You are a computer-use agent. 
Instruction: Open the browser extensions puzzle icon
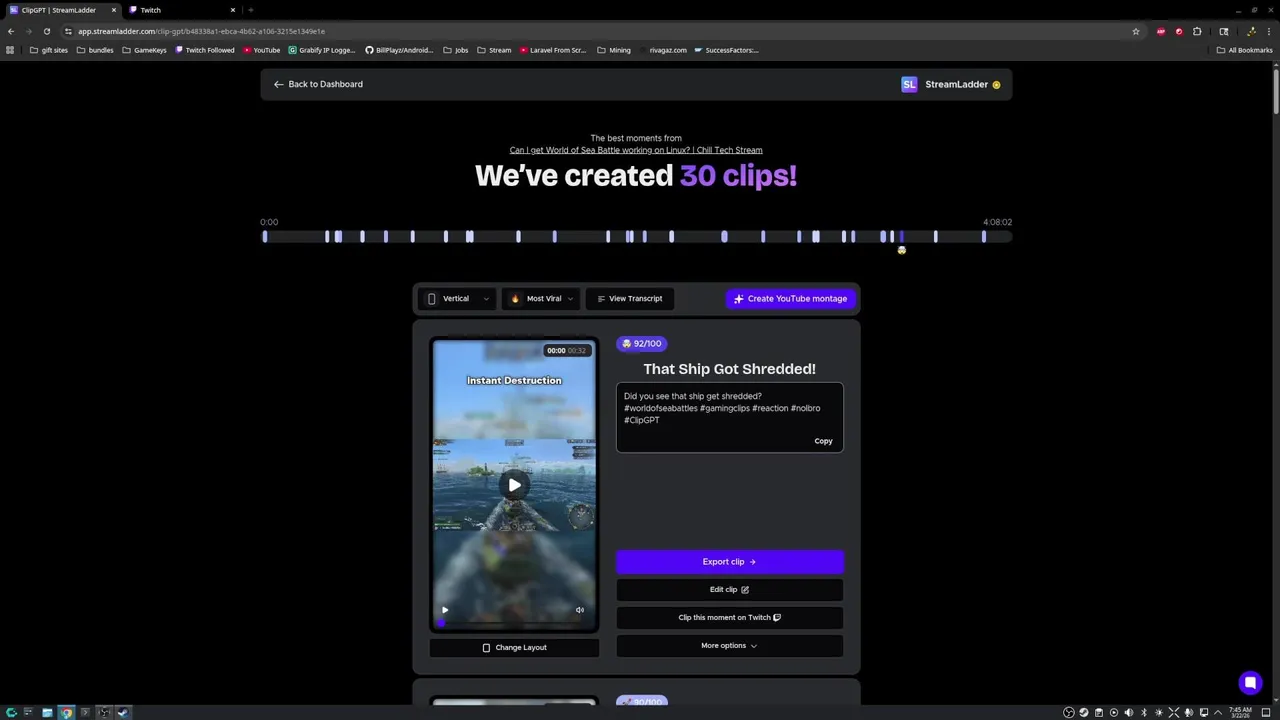pos(1197,31)
